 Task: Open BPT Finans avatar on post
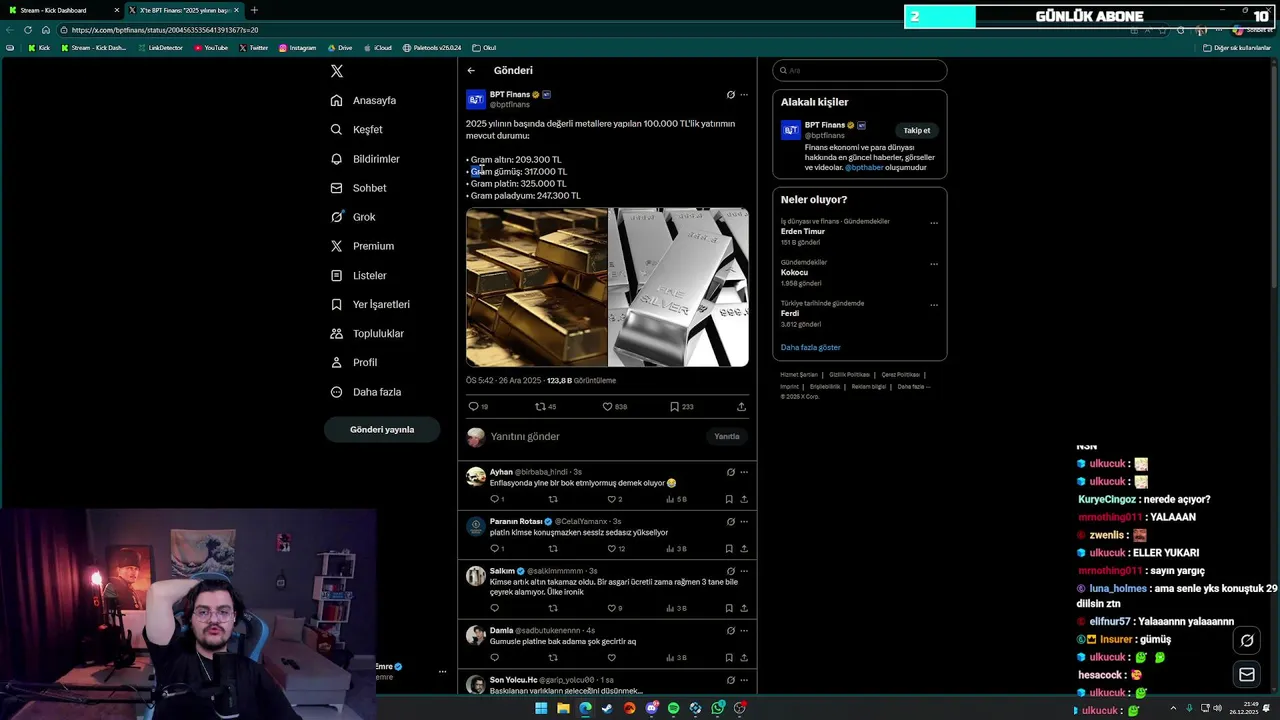476,99
